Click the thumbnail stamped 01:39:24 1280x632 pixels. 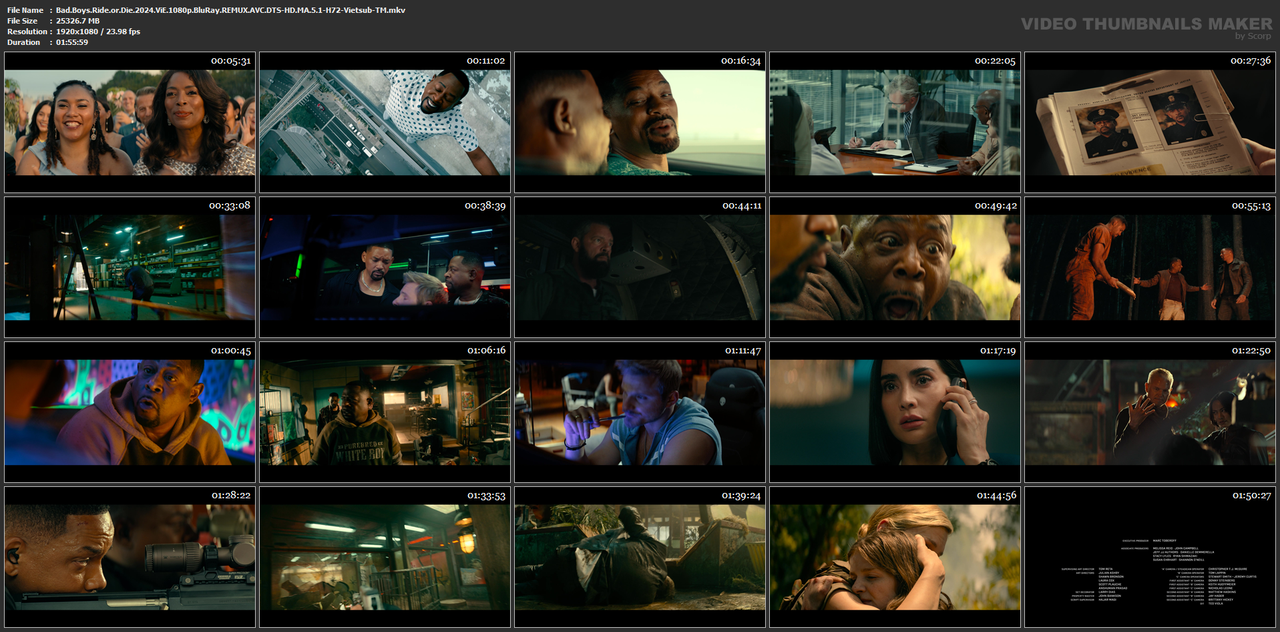[640, 557]
